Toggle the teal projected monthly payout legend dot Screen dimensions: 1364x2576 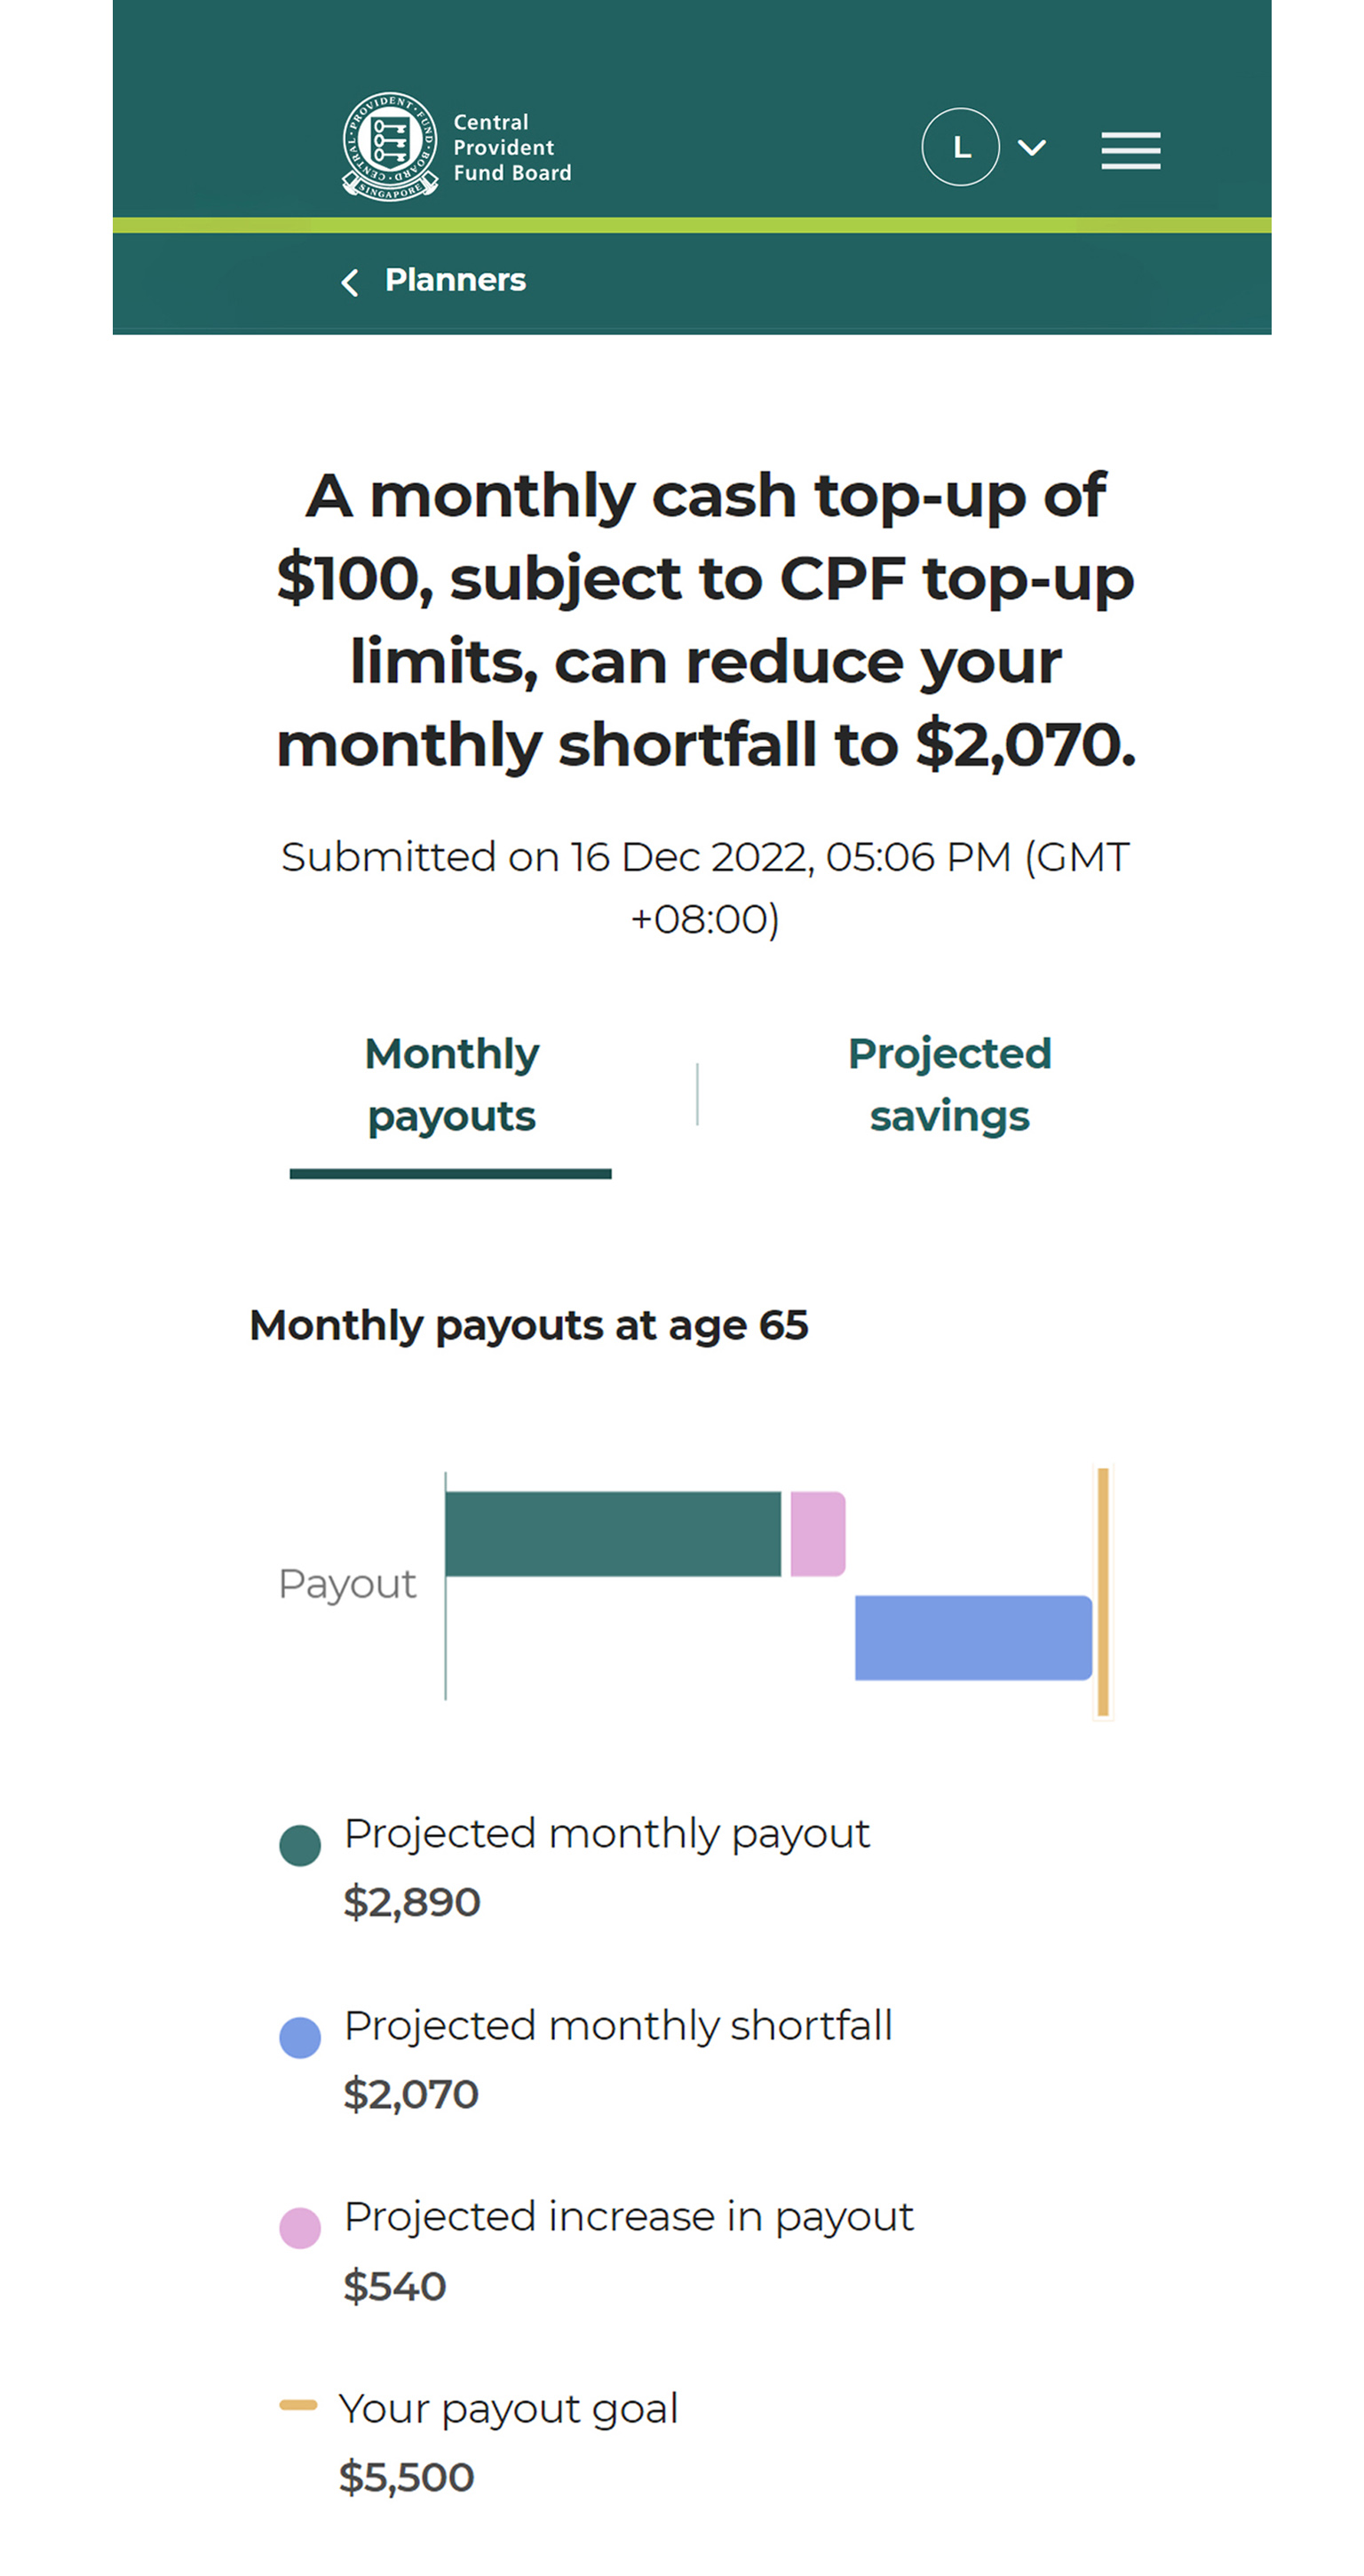[x=300, y=1846]
